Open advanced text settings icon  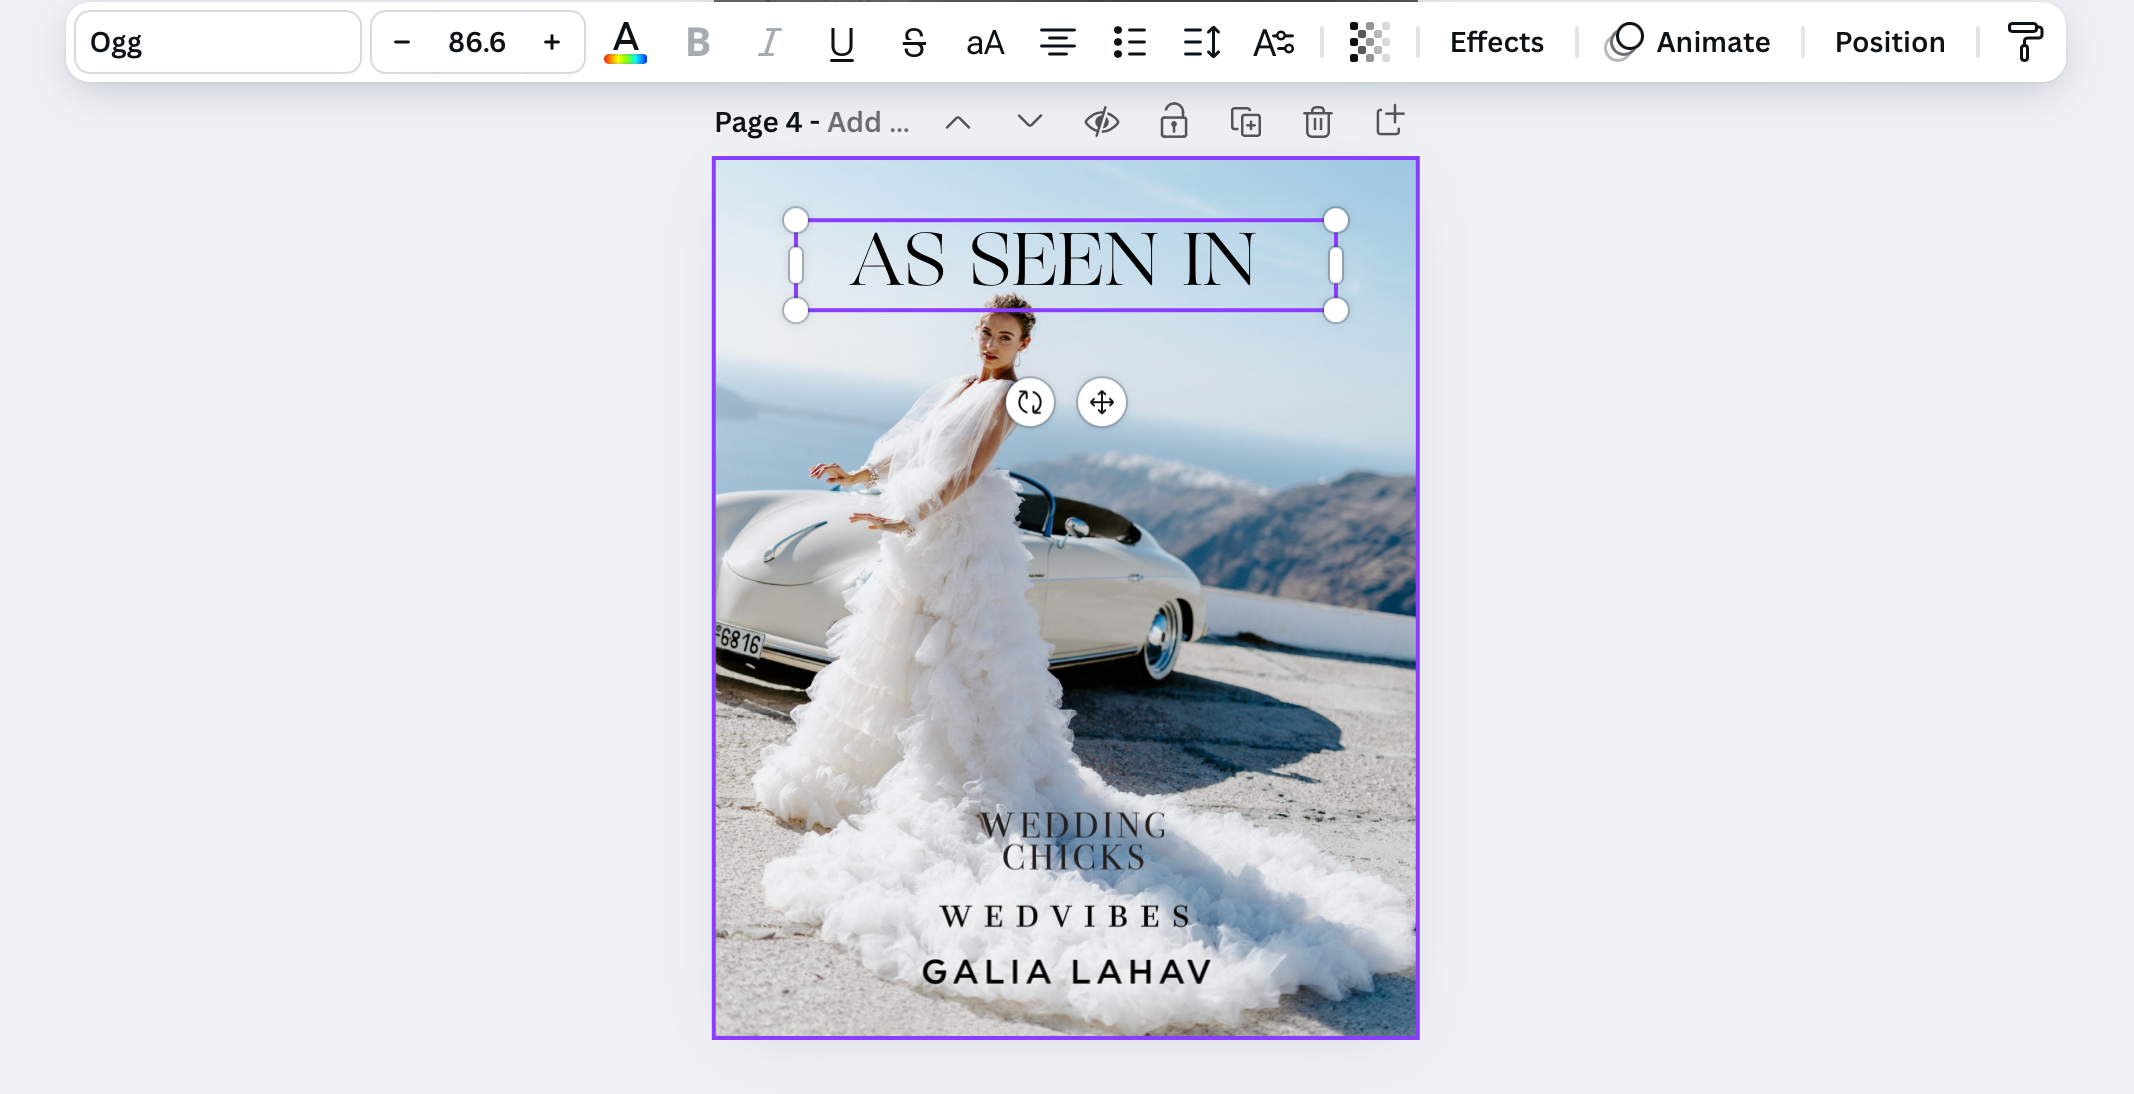point(1274,42)
